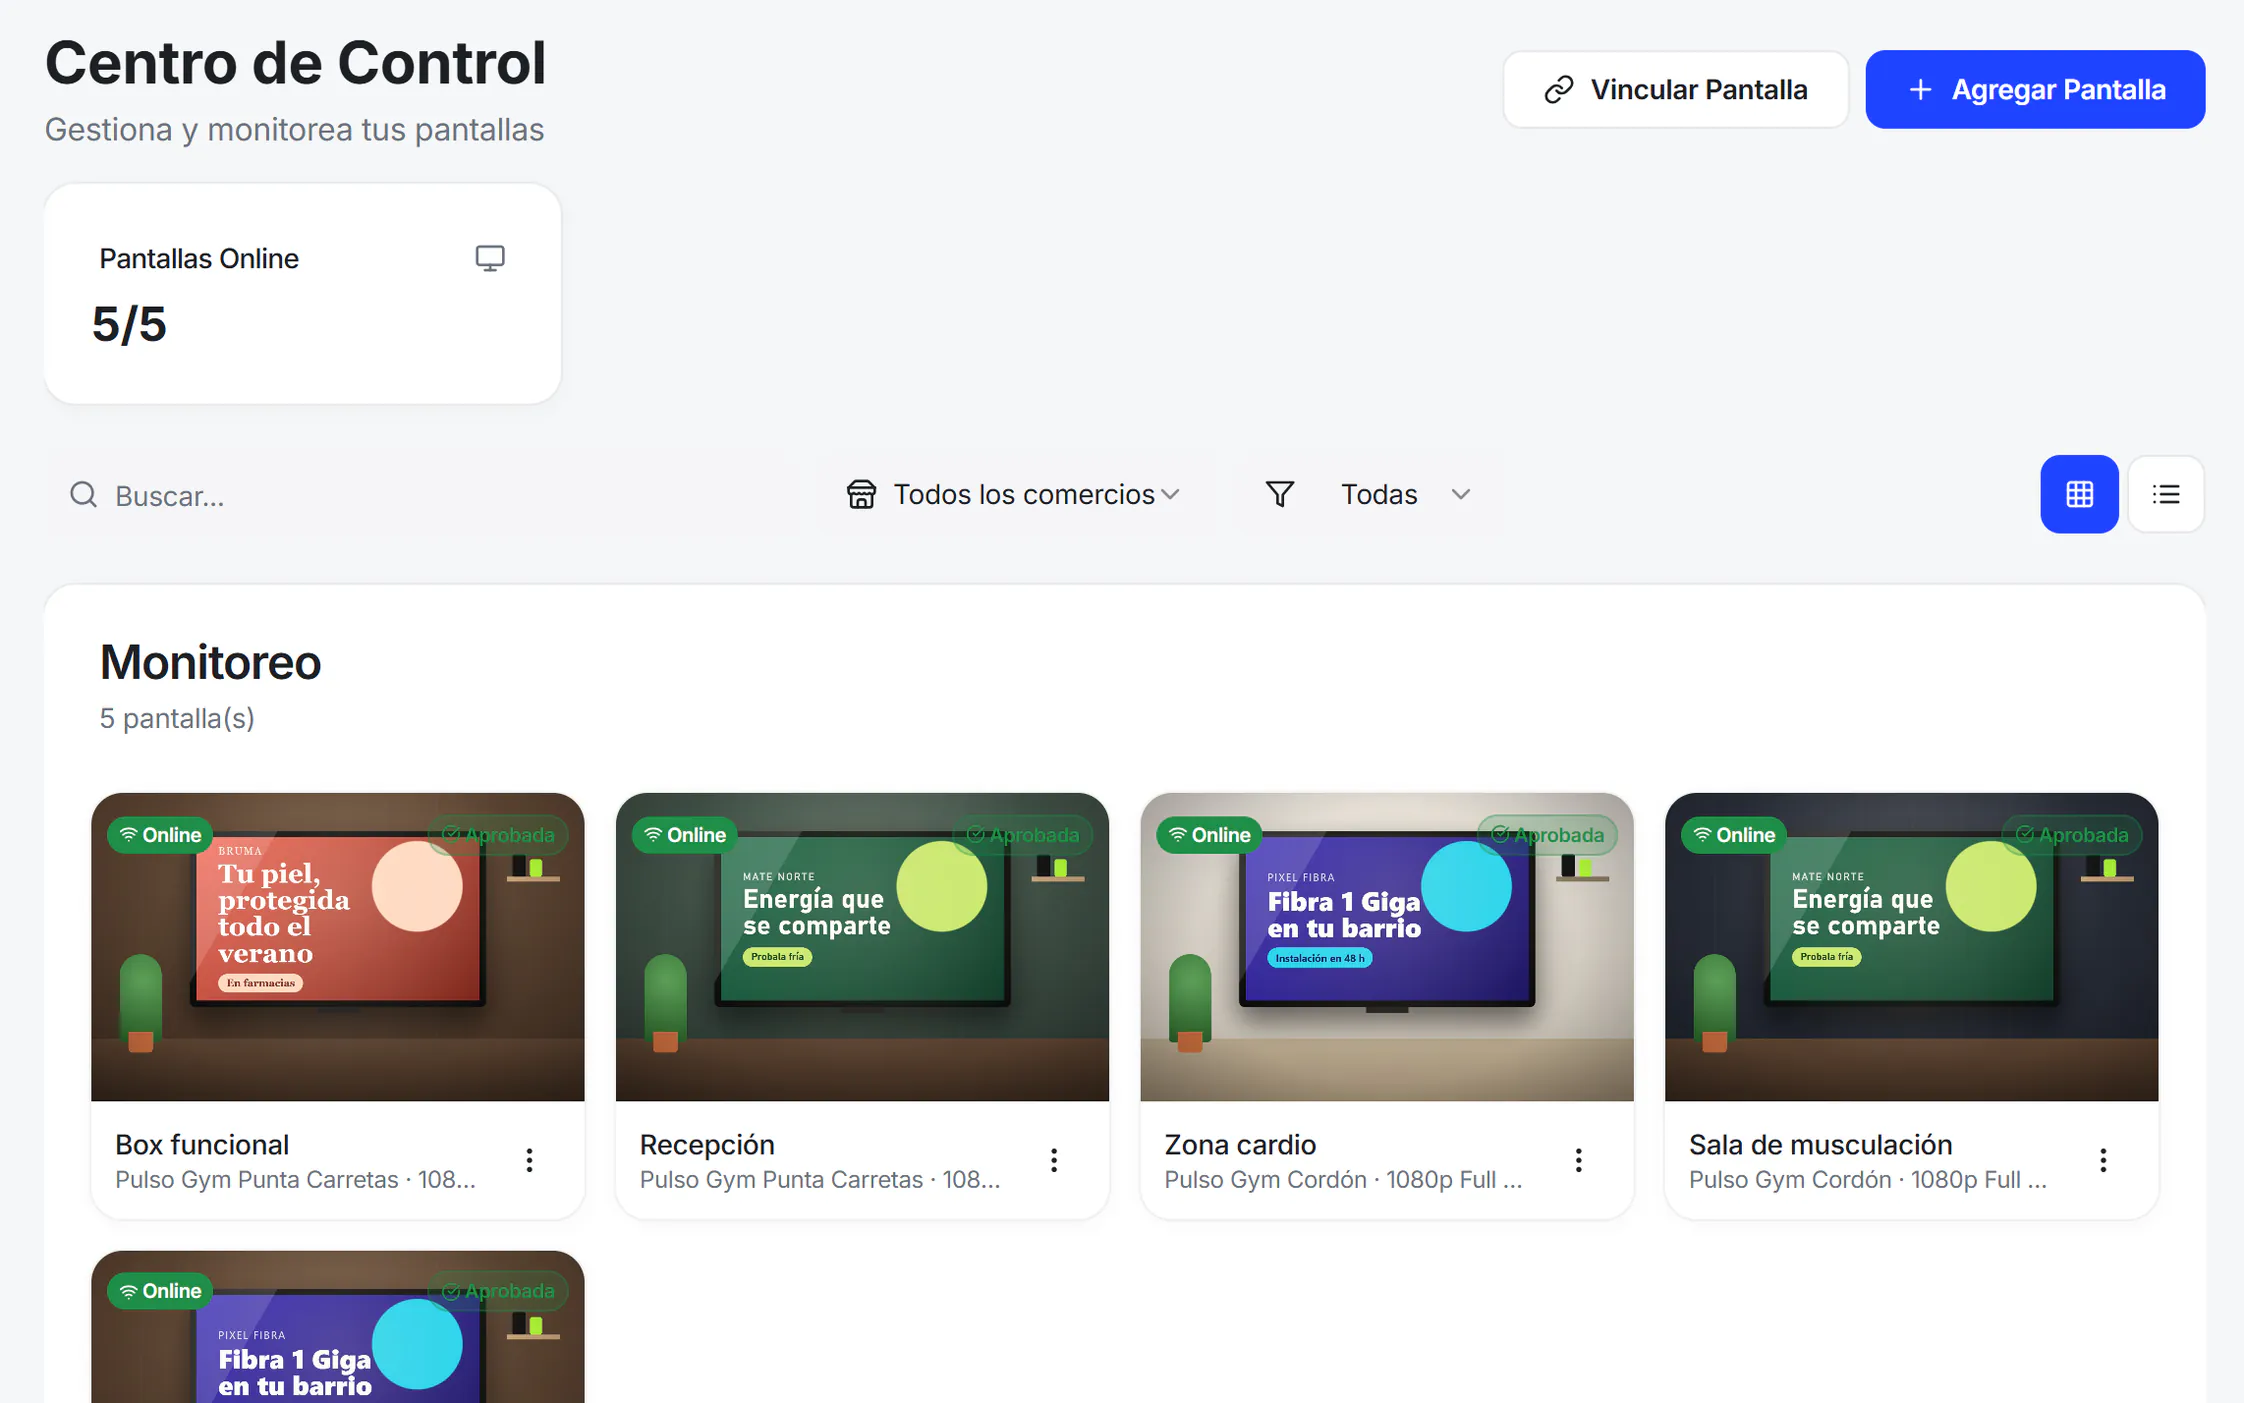
Task: Click the 5/5 online count
Action: coord(129,324)
